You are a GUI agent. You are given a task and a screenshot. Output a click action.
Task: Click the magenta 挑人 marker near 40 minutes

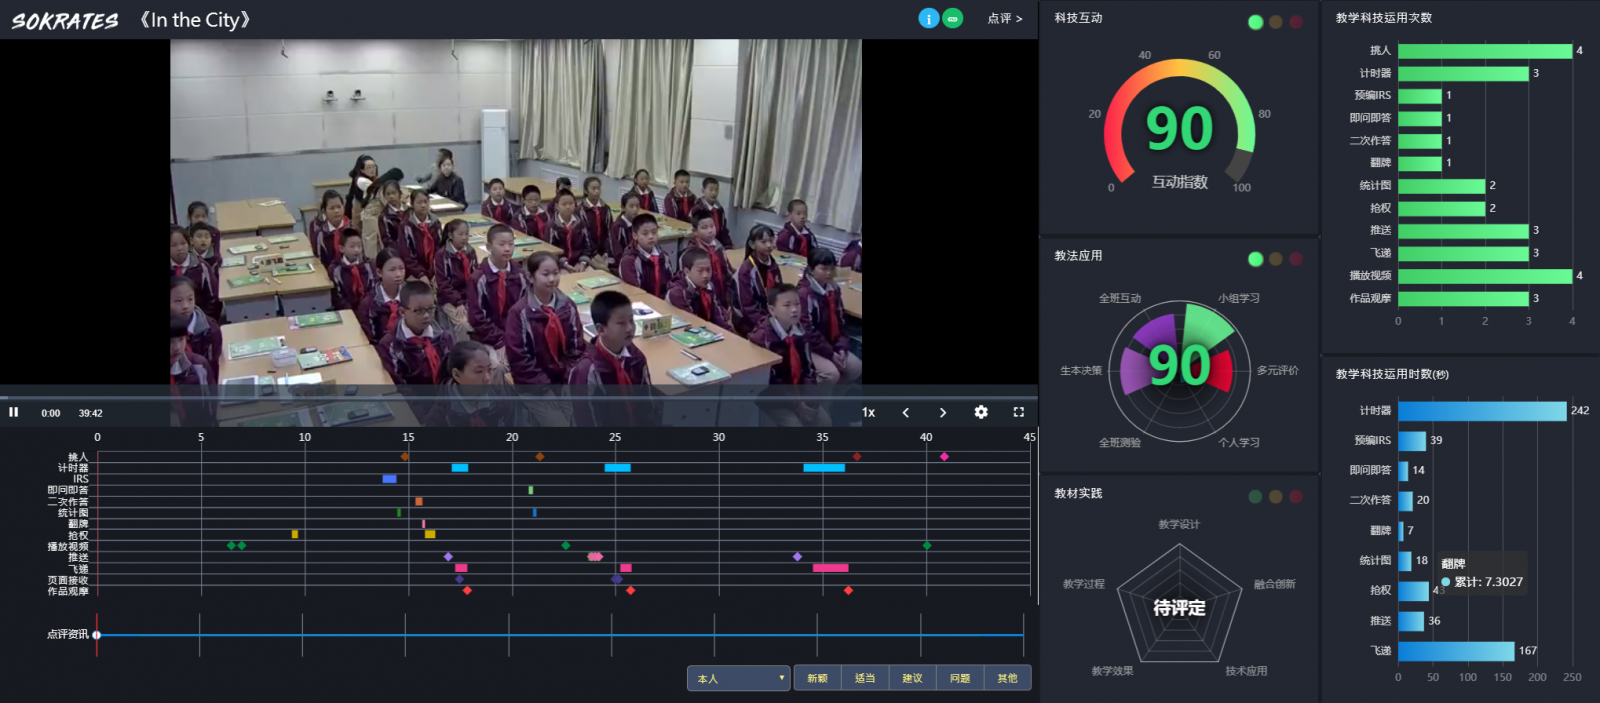point(944,457)
